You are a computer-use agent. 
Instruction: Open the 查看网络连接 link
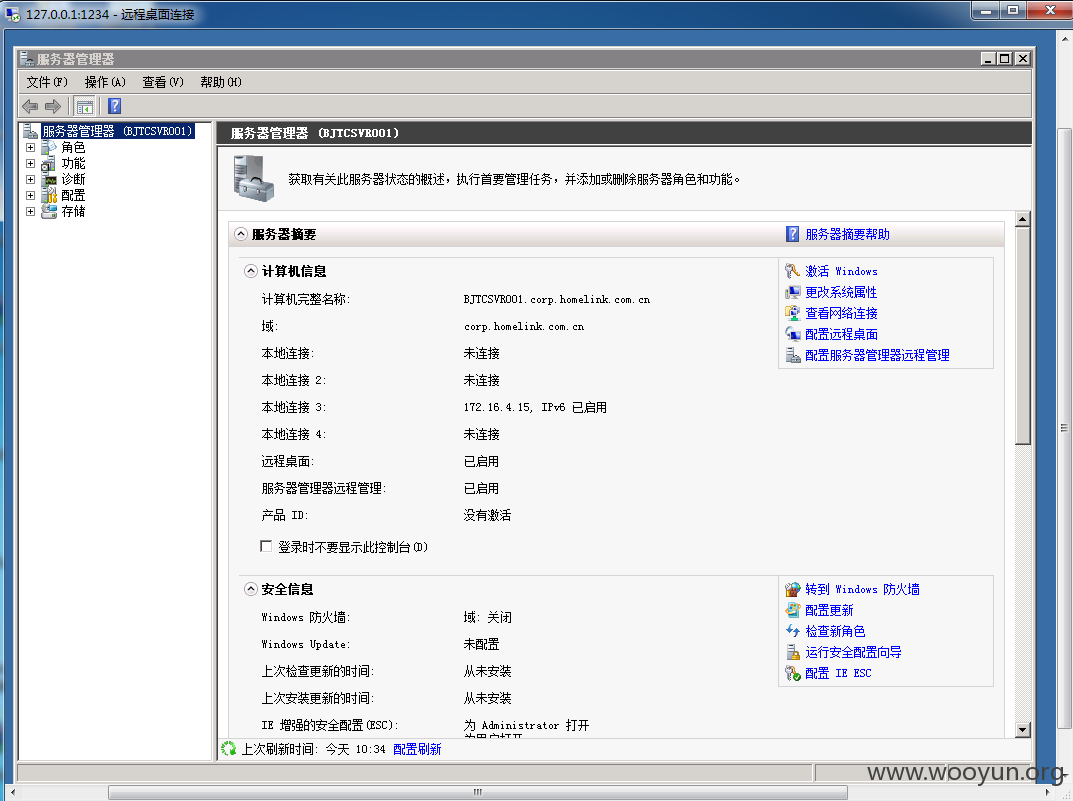[x=841, y=313]
